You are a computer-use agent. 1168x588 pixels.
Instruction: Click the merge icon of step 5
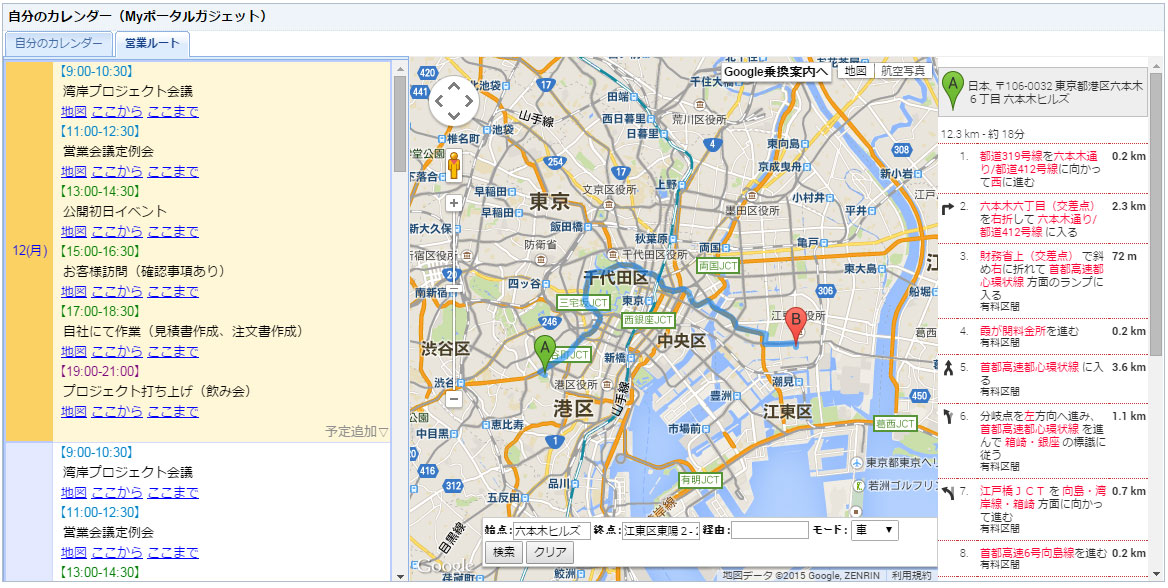coord(948,367)
